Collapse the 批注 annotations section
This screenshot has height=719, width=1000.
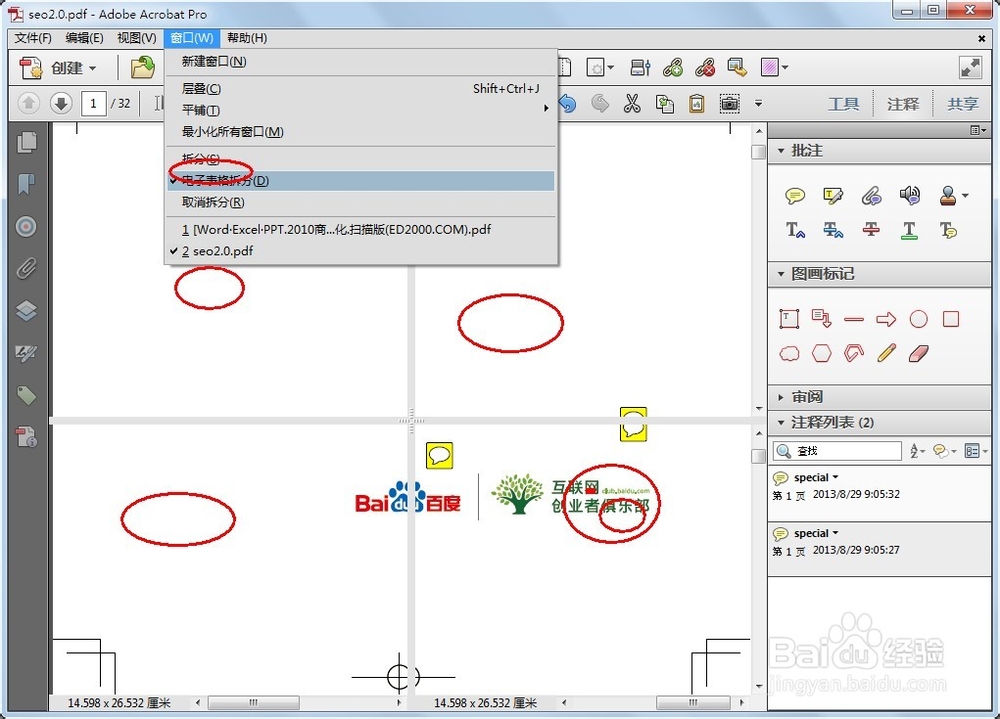click(781, 151)
